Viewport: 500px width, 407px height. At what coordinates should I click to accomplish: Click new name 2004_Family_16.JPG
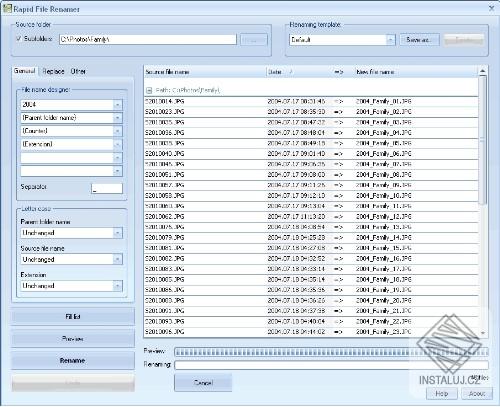(x=383, y=259)
